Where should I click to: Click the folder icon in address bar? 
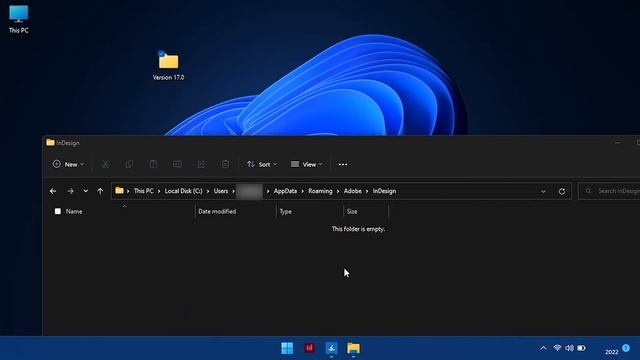coord(119,191)
